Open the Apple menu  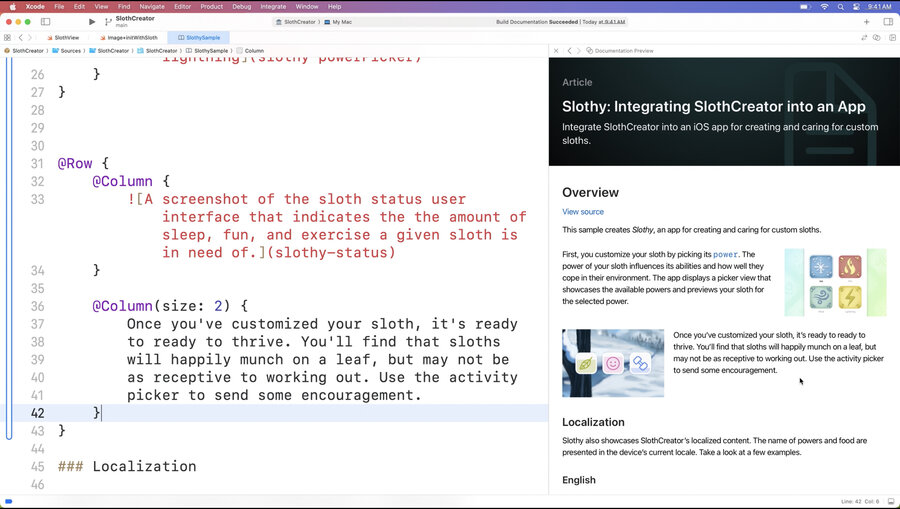(x=13, y=6)
